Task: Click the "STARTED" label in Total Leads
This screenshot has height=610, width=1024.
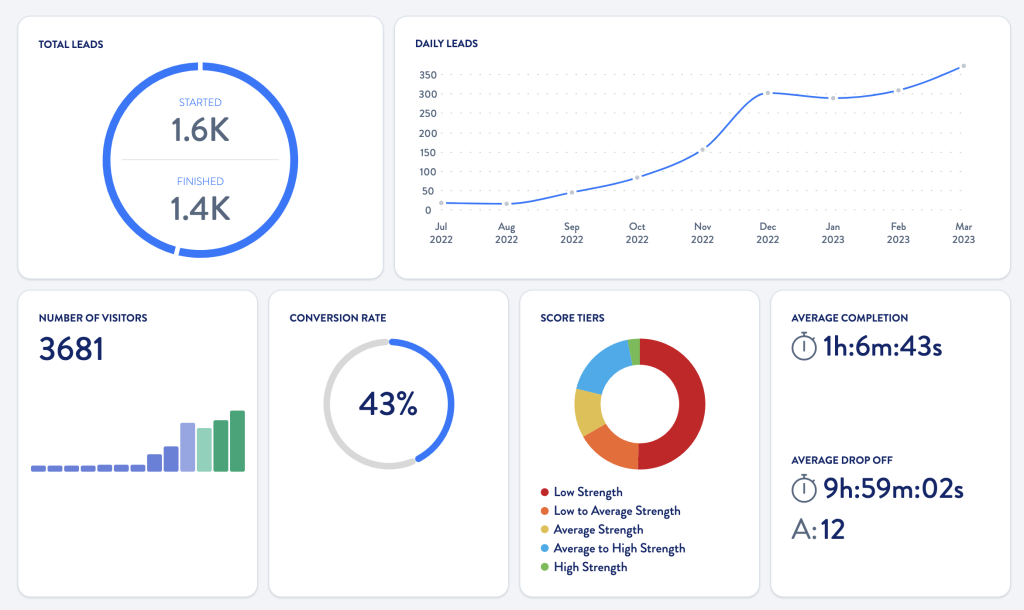Action: click(x=200, y=103)
